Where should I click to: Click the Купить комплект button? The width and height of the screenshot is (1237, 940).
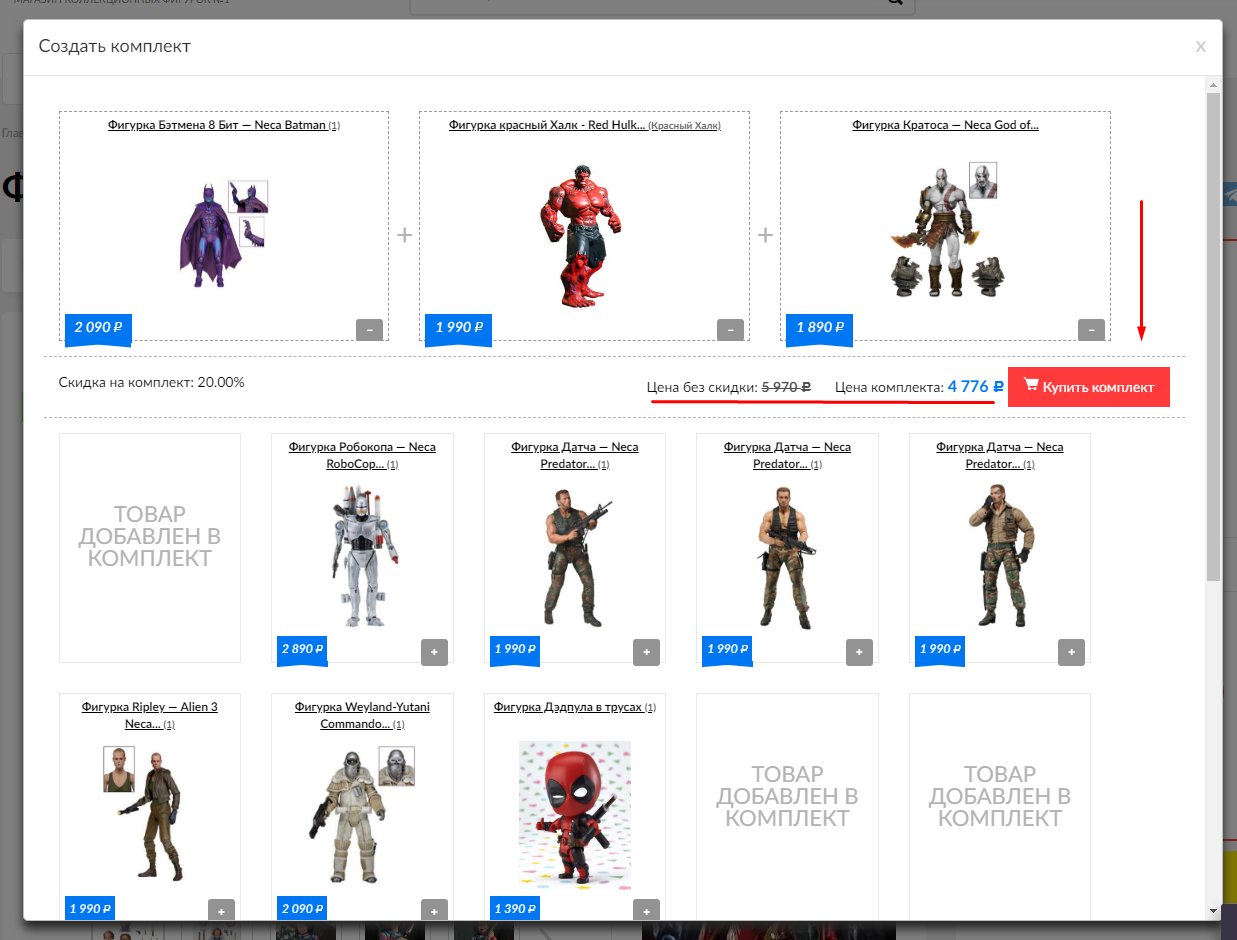1089,387
